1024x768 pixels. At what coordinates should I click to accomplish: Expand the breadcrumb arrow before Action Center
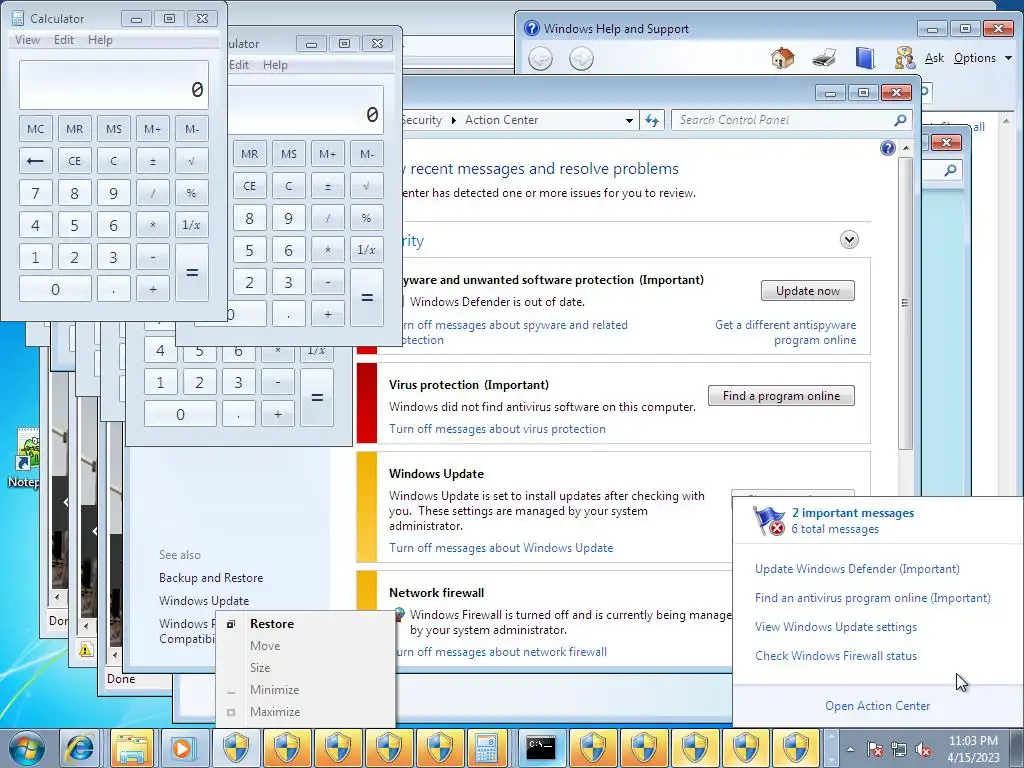tap(453, 120)
